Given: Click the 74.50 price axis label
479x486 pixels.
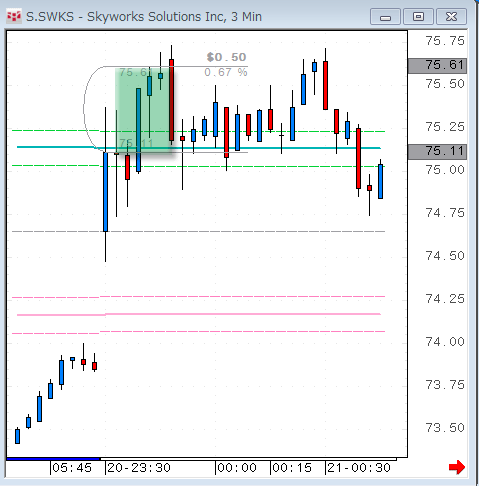Looking at the screenshot, I should pyautogui.click(x=445, y=256).
